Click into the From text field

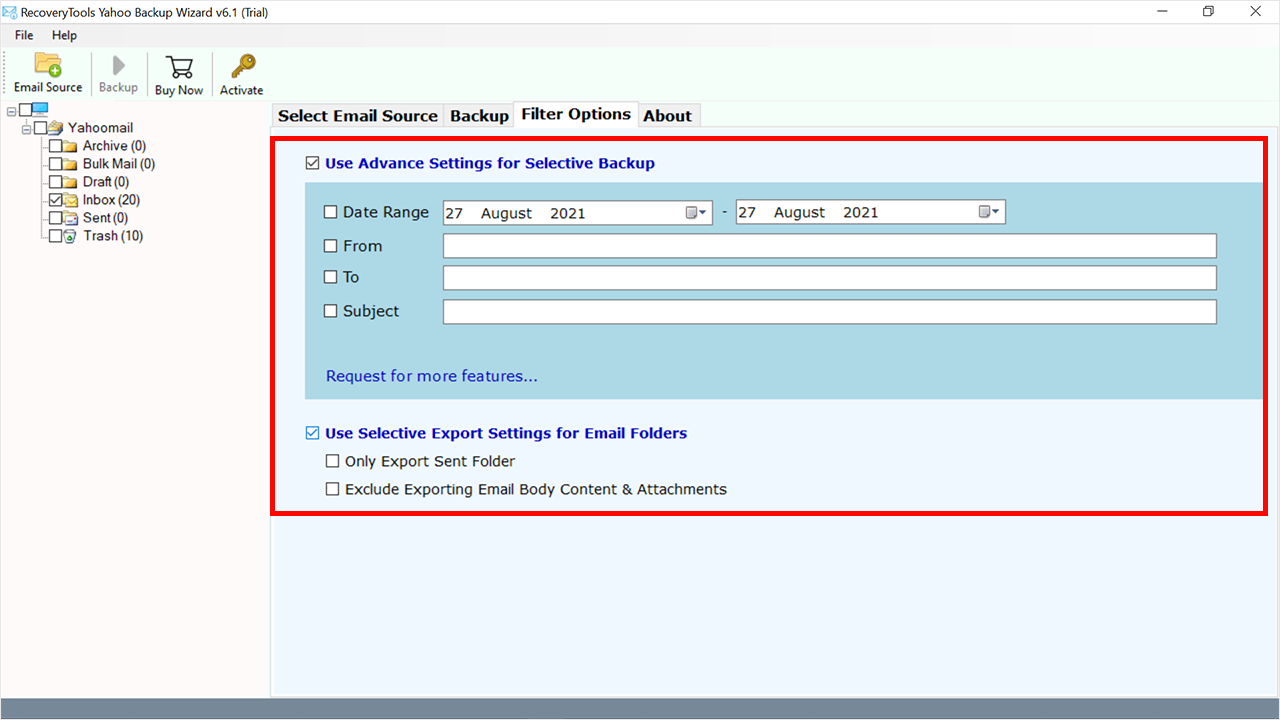pyautogui.click(x=830, y=246)
